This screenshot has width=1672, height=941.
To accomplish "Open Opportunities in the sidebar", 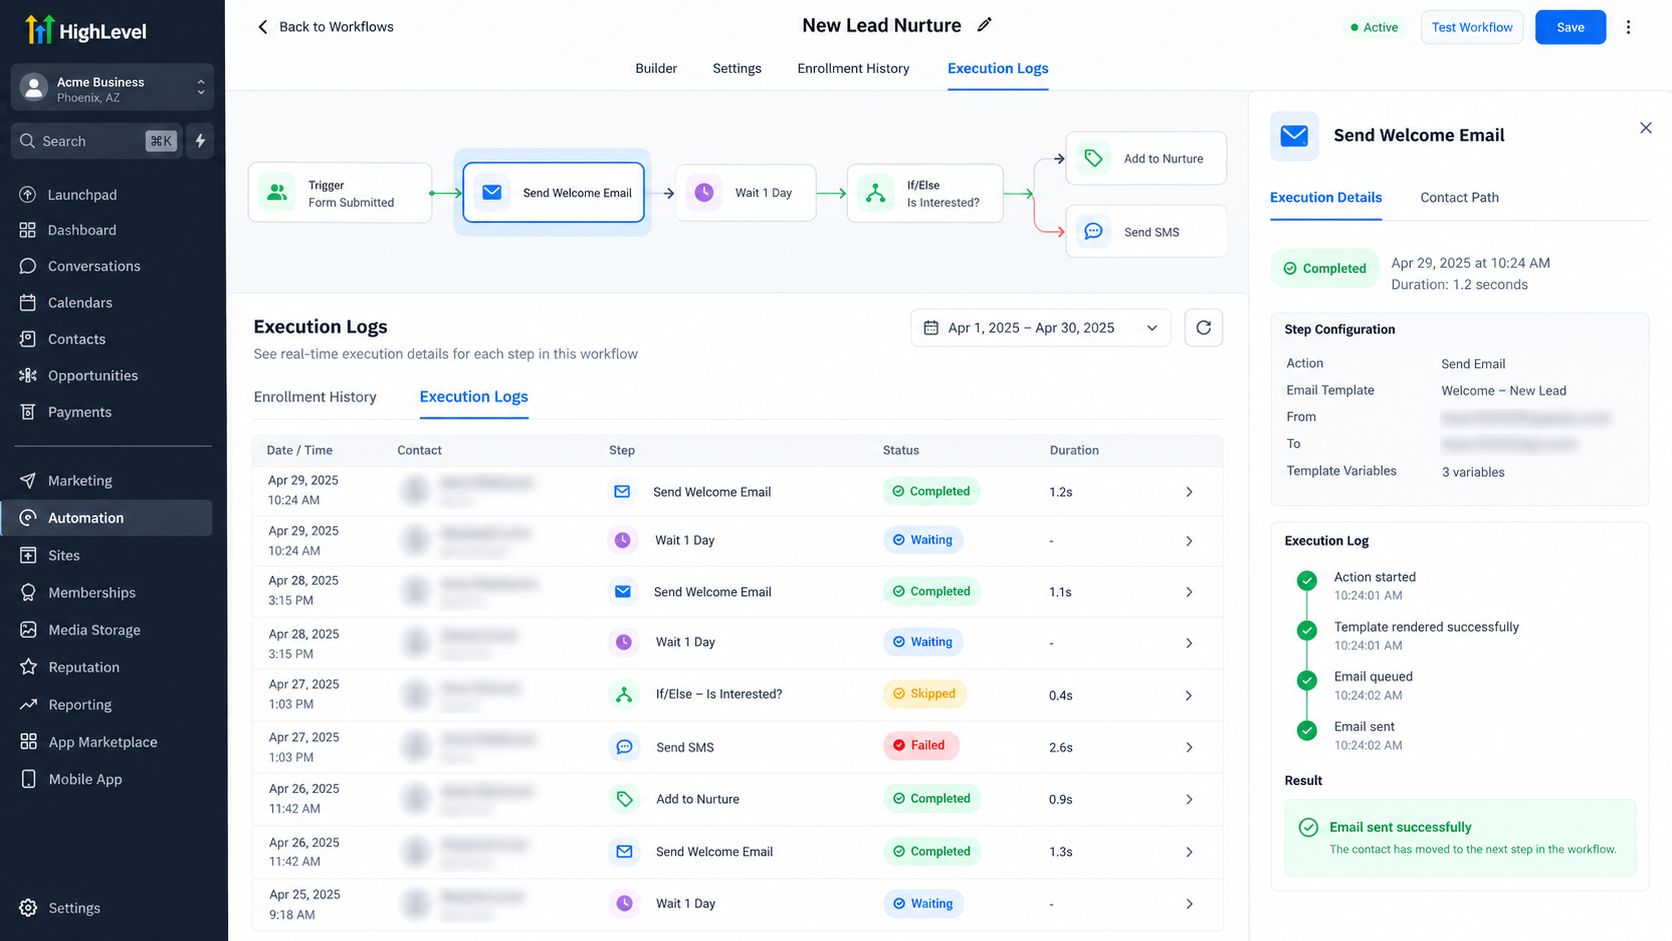I will (x=93, y=375).
